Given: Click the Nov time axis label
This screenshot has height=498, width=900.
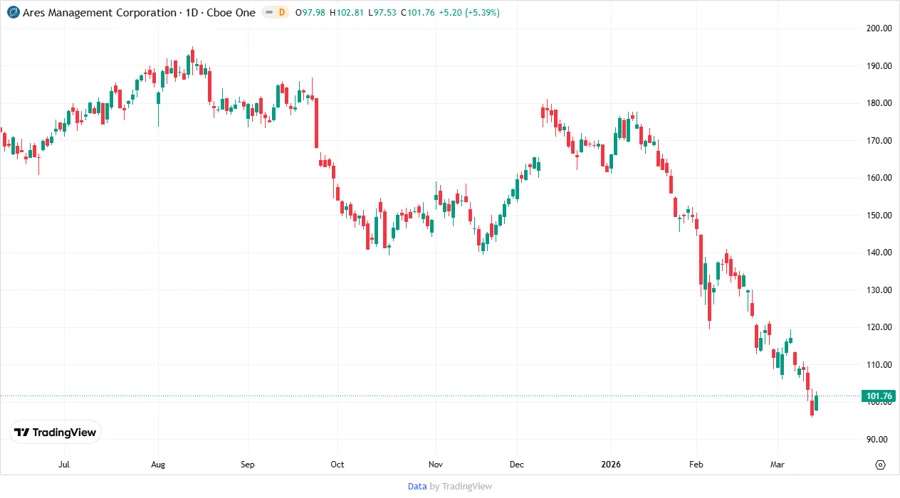Looking at the screenshot, I should pyautogui.click(x=436, y=464).
